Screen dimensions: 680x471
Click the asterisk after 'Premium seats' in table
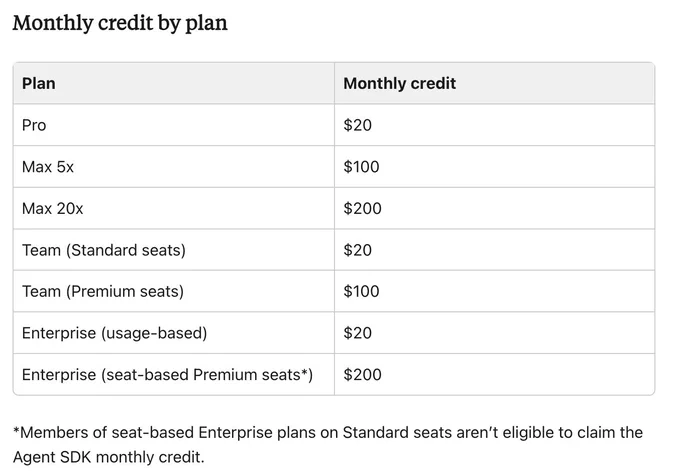pos(304,372)
